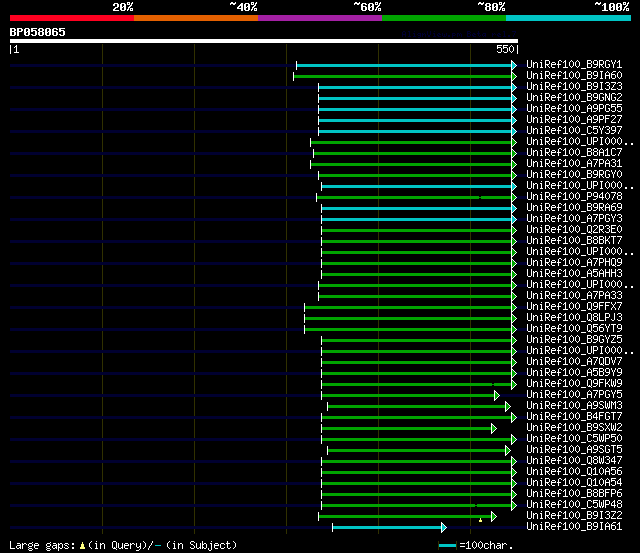Click the red 20% identity legend segment
This screenshot has height=553, width=640.
[72, 18]
